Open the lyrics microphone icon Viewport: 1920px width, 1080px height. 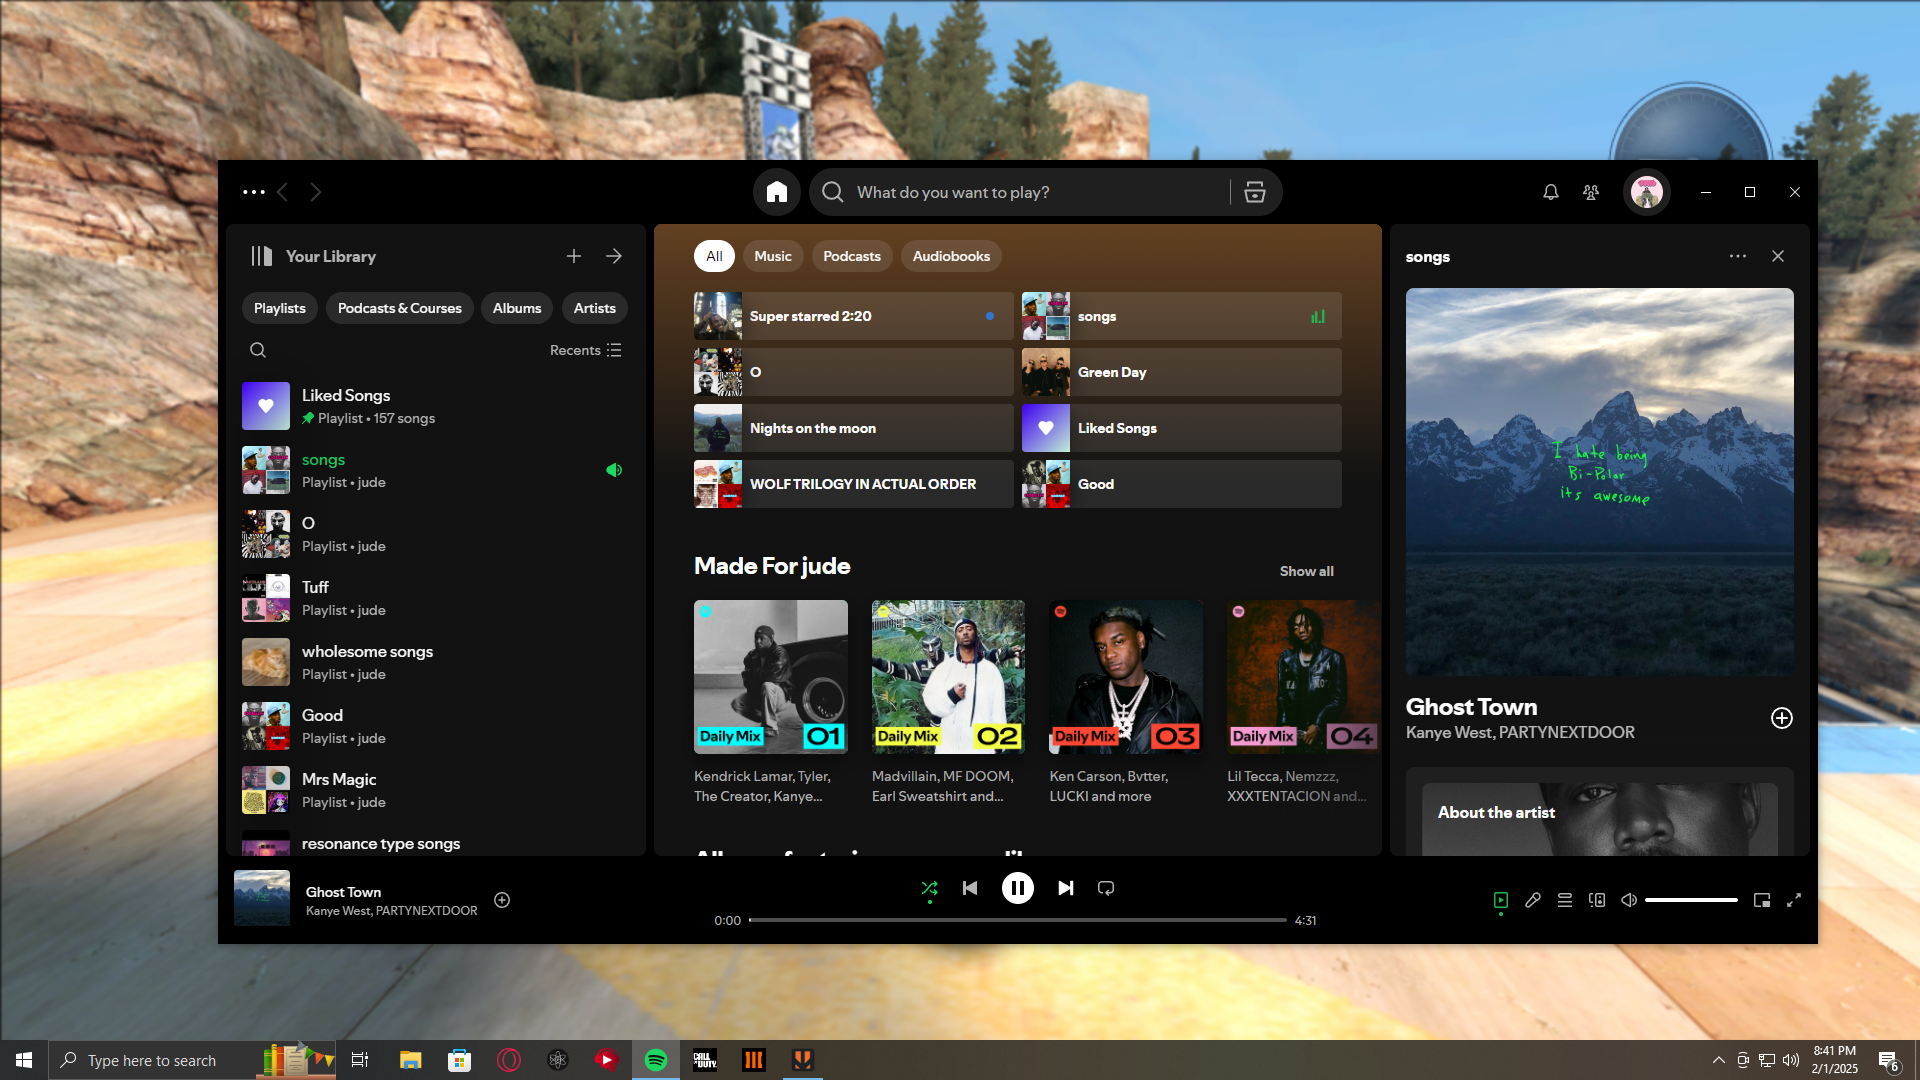coord(1533,900)
